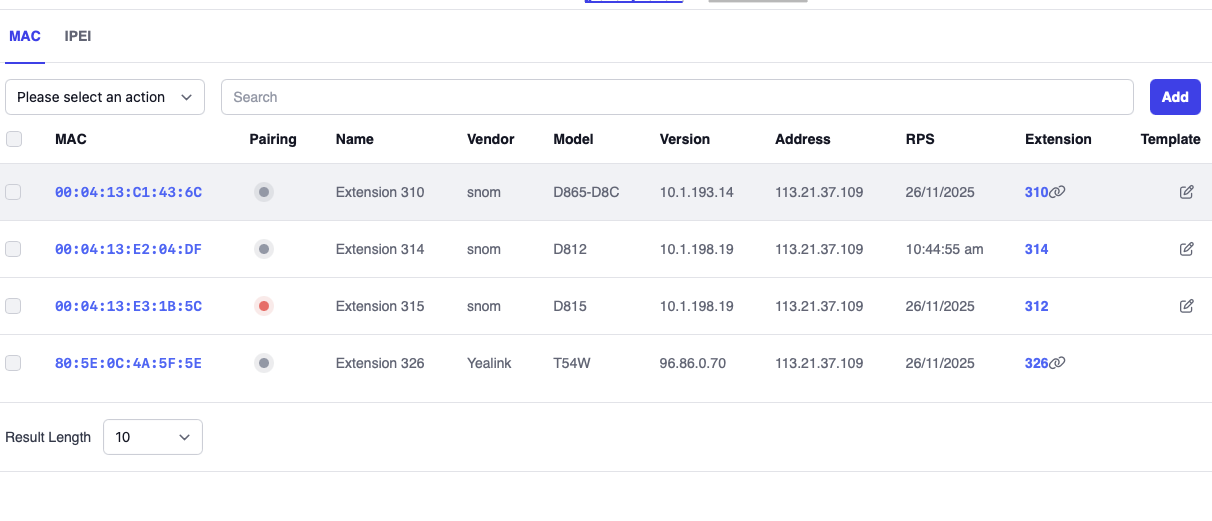Toggle the select-all checkbox in table header
Screen dimensions: 1212x521
[14, 139]
